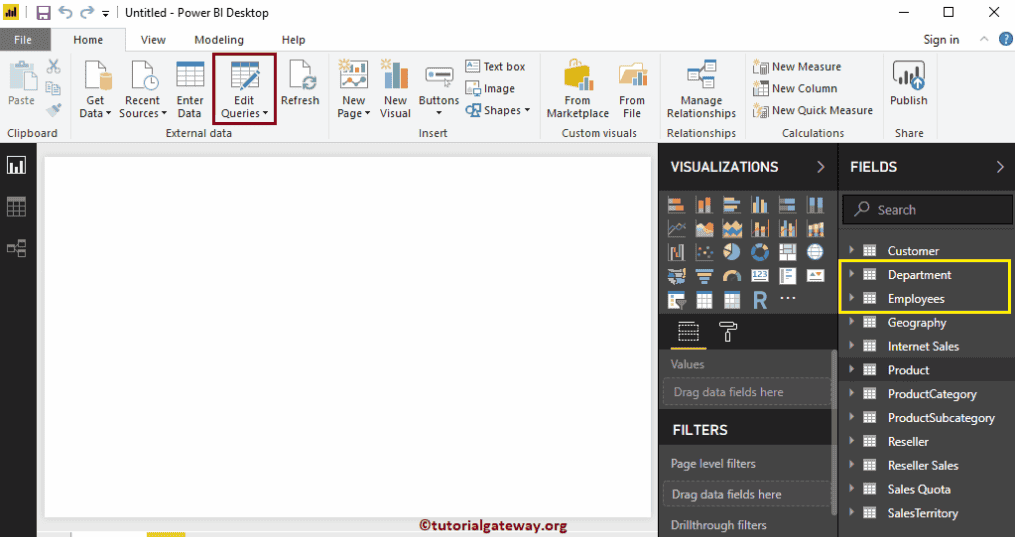The width and height of the screenshot is (1015, 537).
Task: Collapse the ribbon with the caret
Action: (x=984, y=39)
